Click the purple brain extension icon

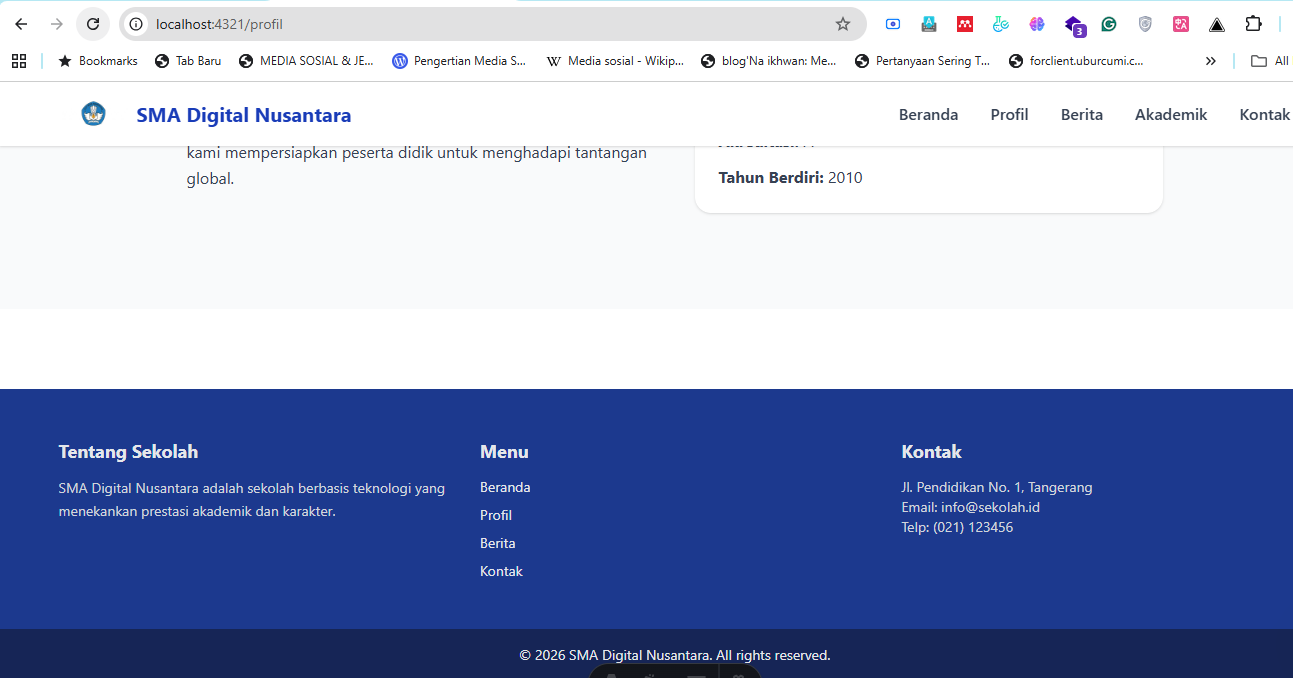[1037, 24]
